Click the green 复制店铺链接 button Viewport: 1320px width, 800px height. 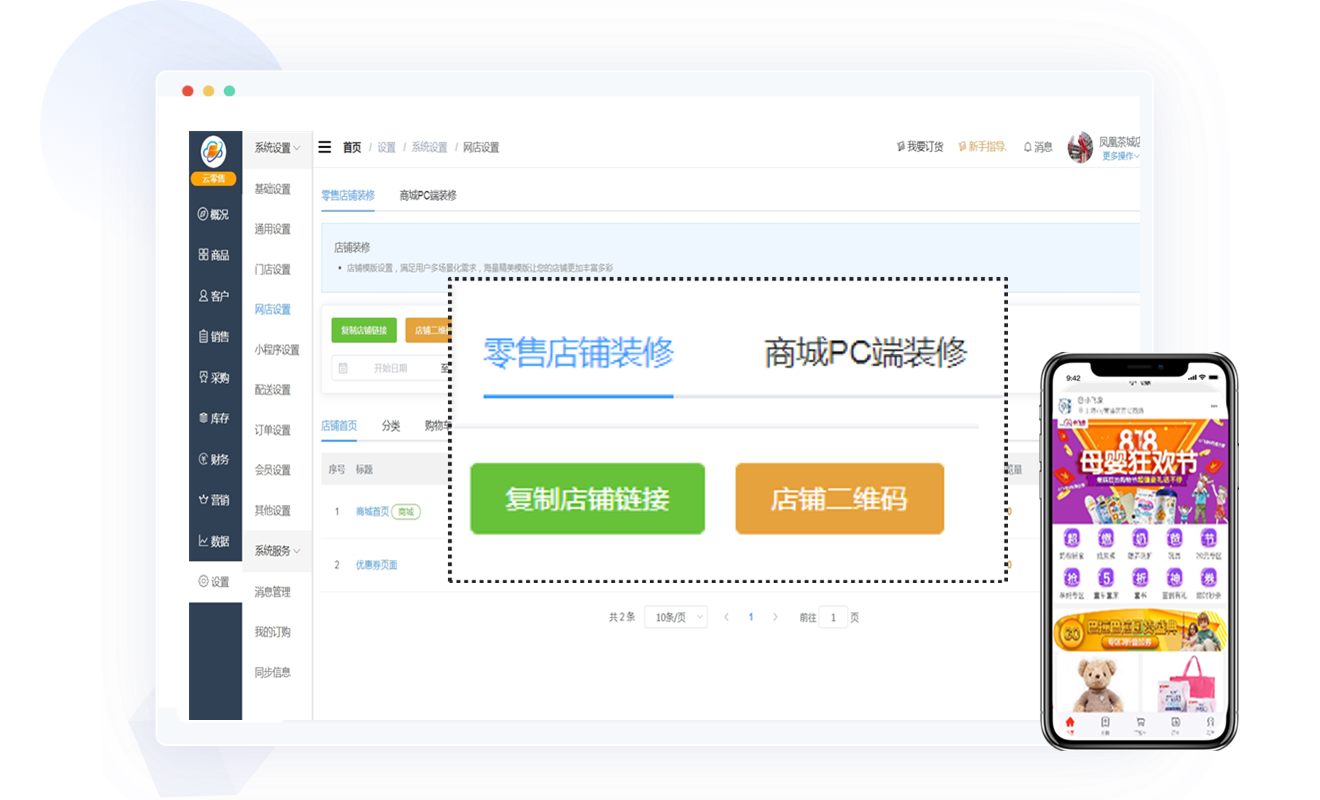(364, 330)
